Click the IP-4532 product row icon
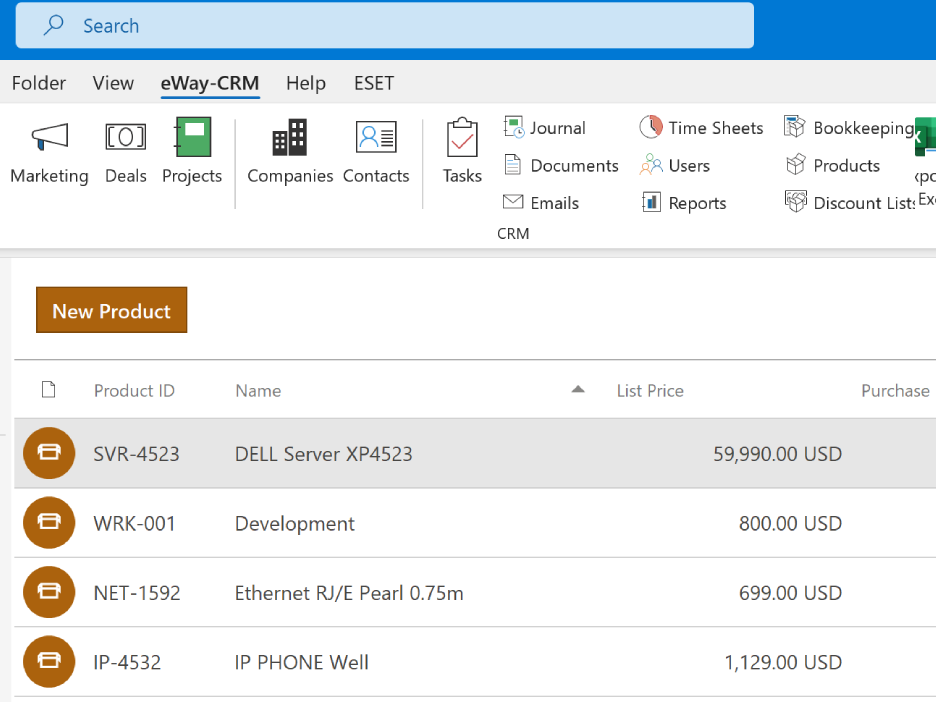Image resolution: width=936 pixels, height=702 pixels. (49, 661)
